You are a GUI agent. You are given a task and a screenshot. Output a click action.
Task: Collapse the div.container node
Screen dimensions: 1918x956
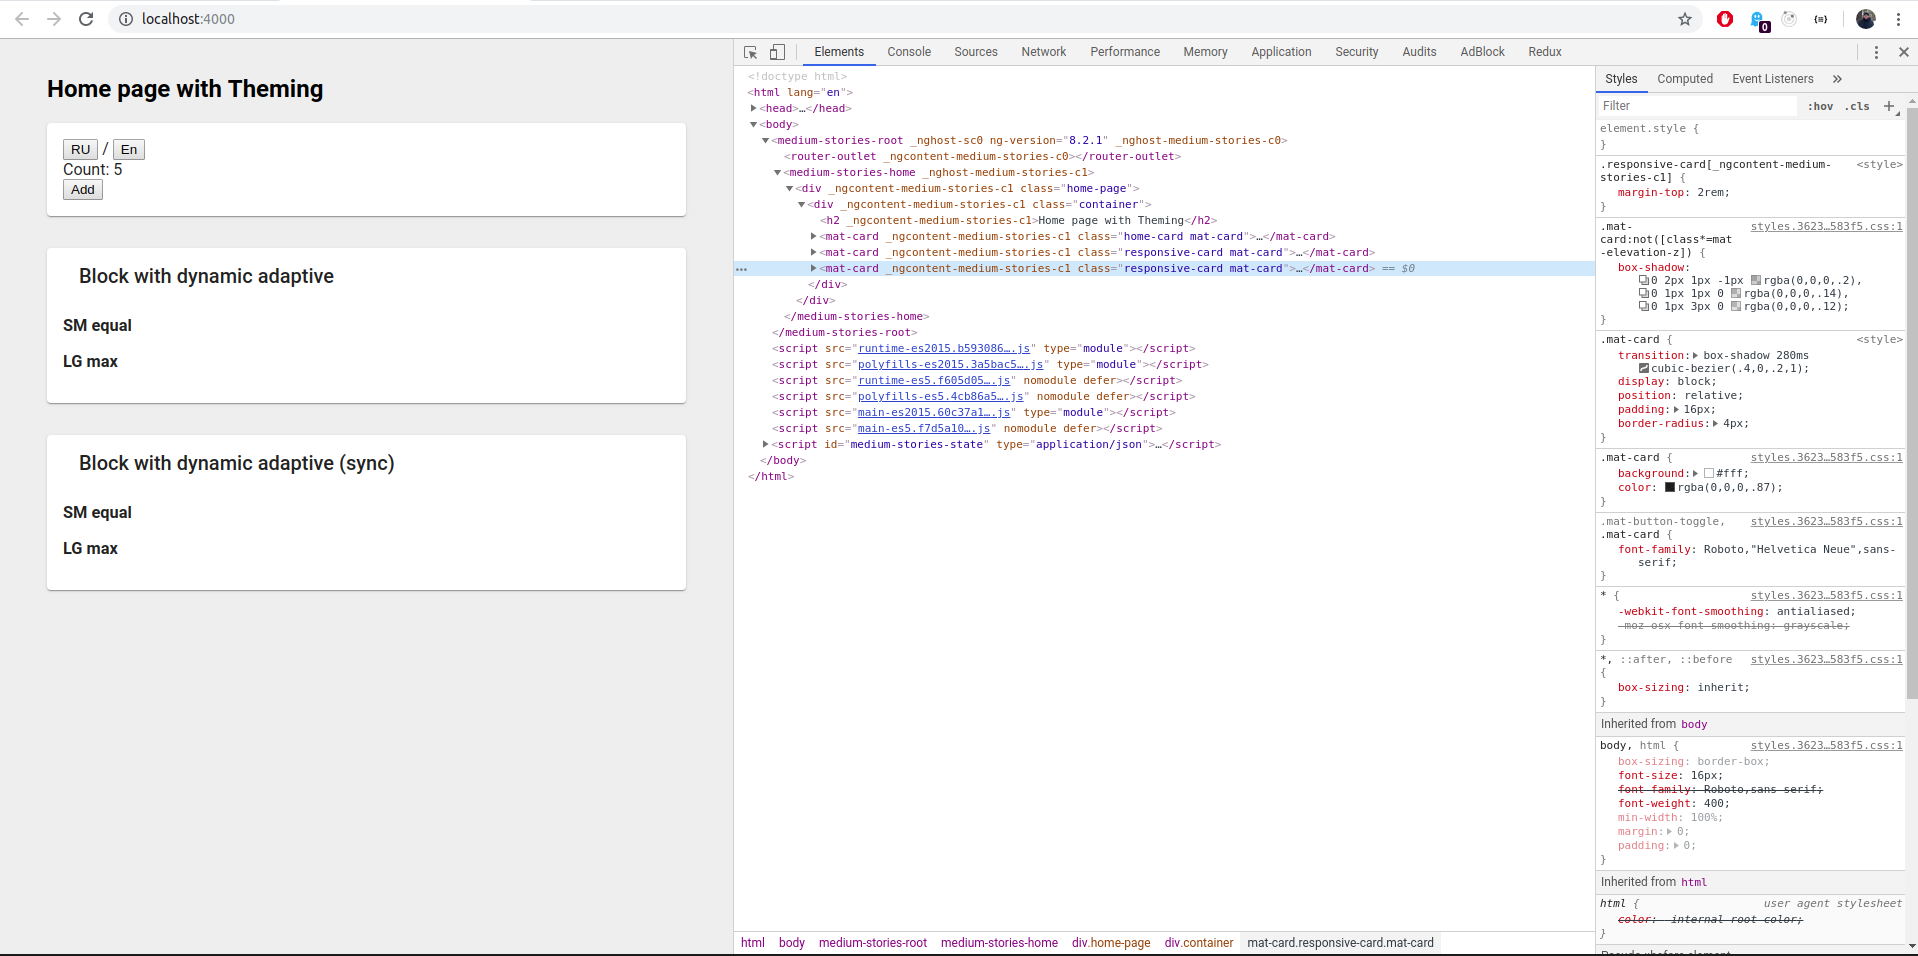pyautogui.click(x=802, y=205)
